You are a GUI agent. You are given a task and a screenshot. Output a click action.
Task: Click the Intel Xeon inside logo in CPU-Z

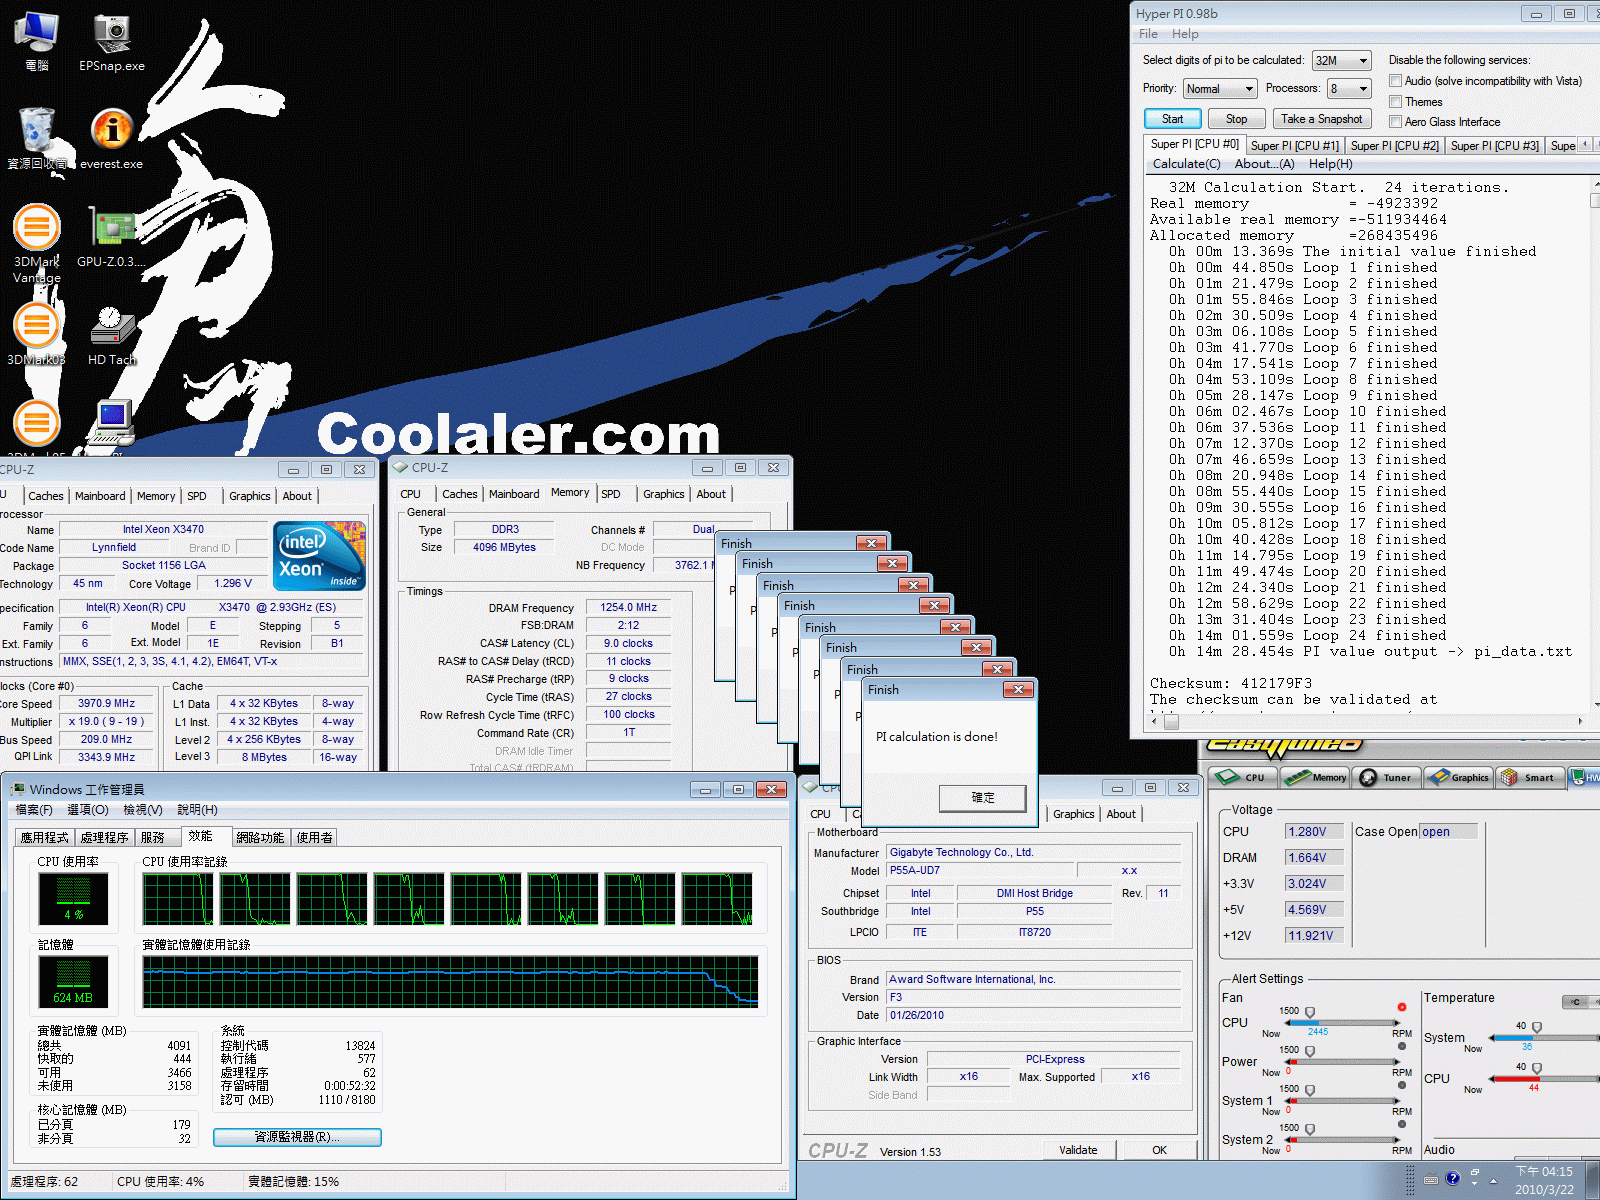pos(319,555)
